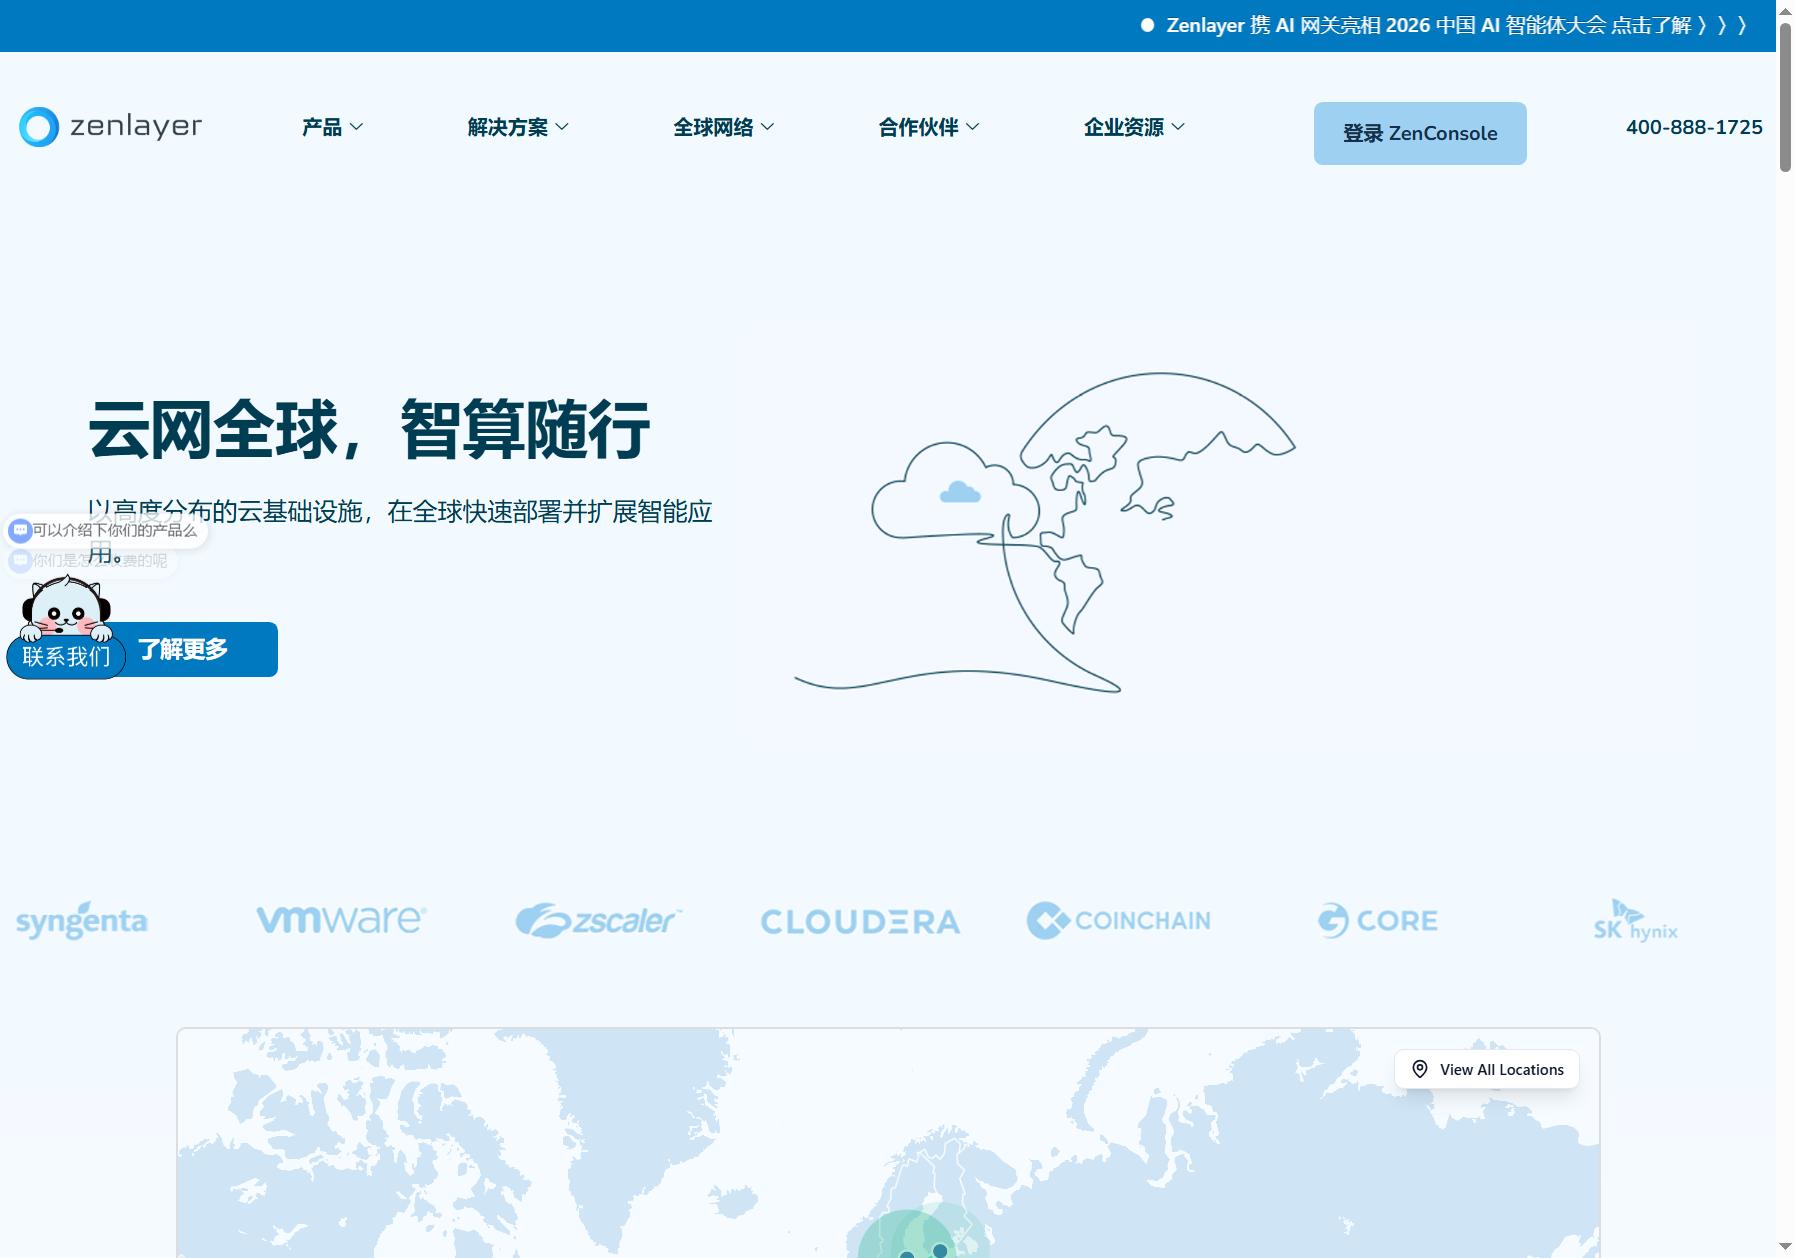Click the scrollbar down arrow
The height and width of the screenshot is (1258, 1795).
click(1785, 1246)
